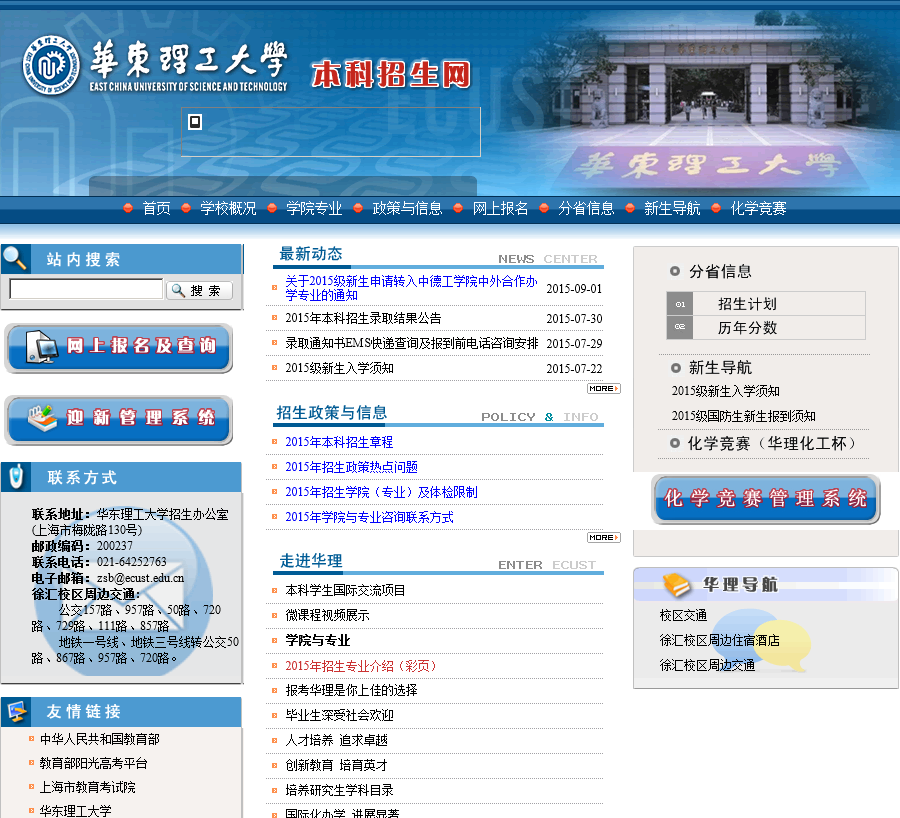Open 华东理工大学 friendly link
Viewport: 900px width, 818px height.
[75, 811]
